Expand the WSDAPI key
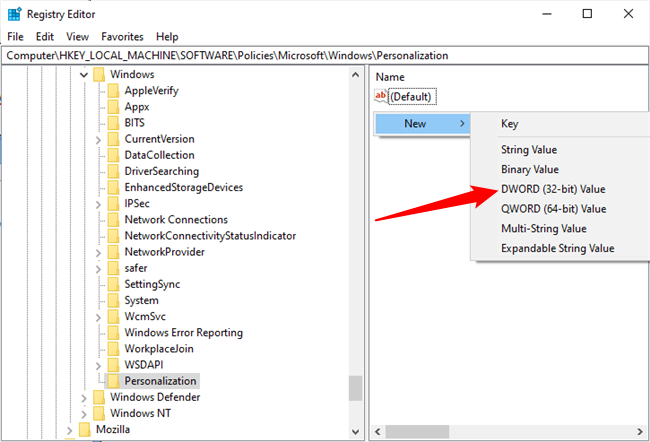 click(x=98, y=366)
